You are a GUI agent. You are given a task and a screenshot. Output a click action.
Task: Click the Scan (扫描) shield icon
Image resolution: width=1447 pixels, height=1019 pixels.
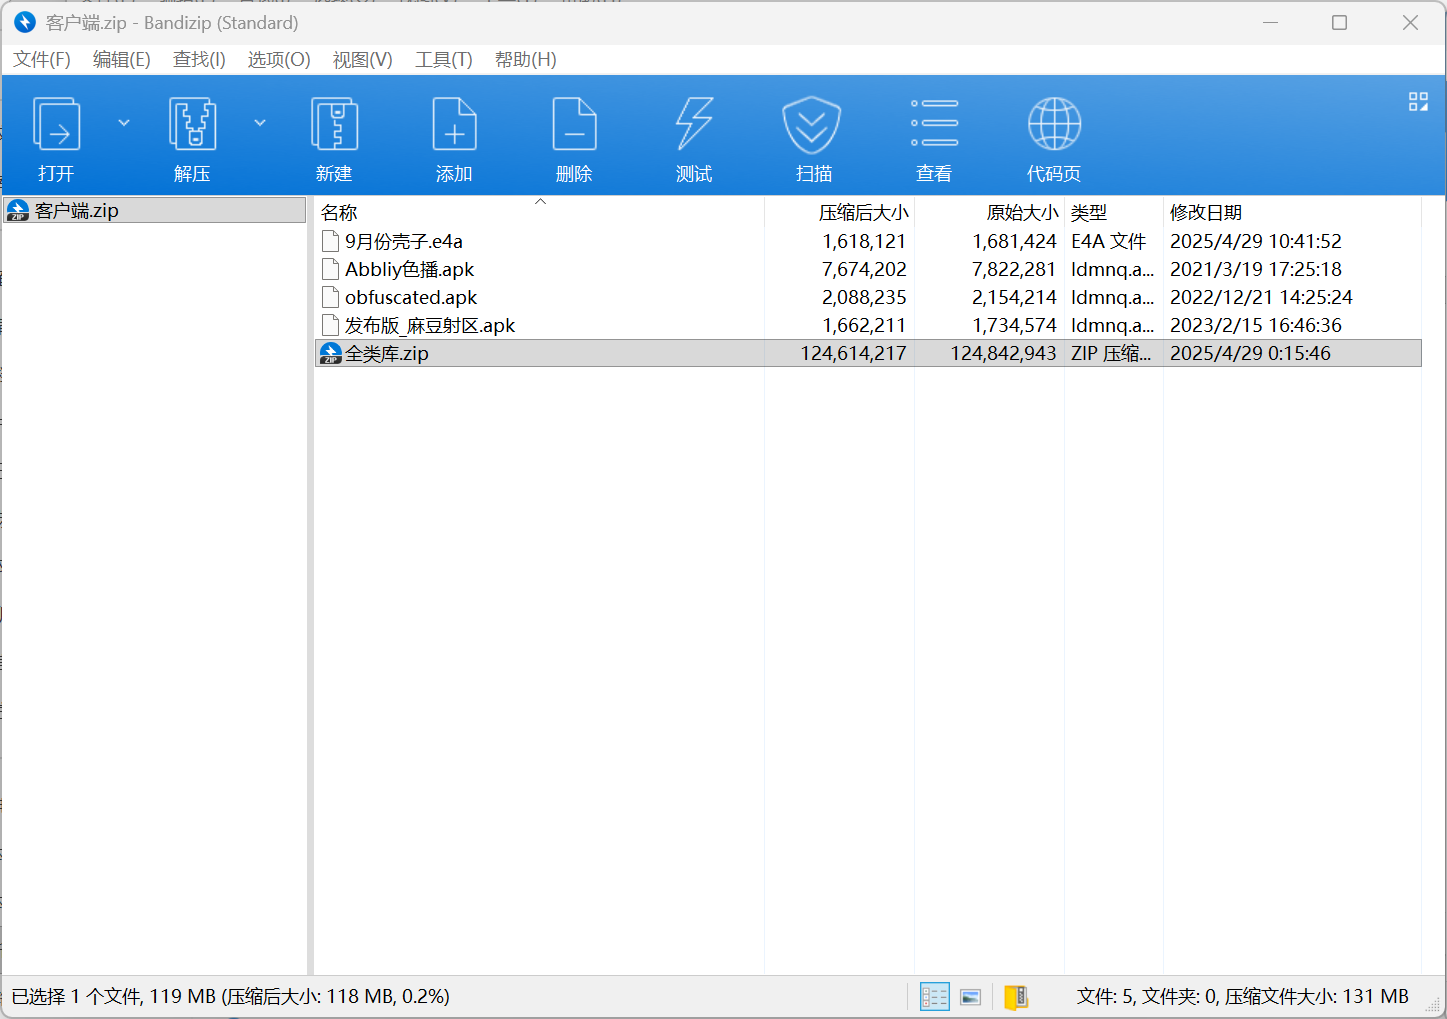point(812,126)
